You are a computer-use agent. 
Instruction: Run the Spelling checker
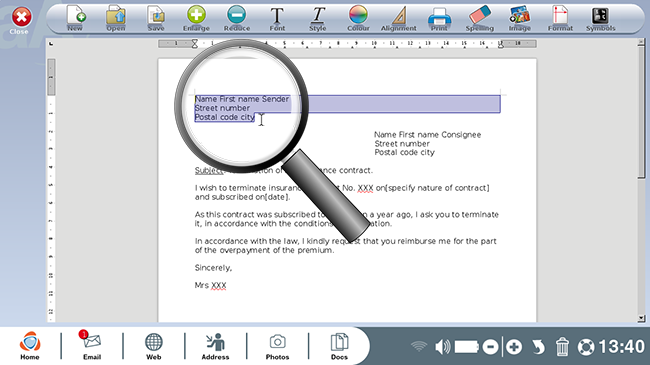(480, 18)
